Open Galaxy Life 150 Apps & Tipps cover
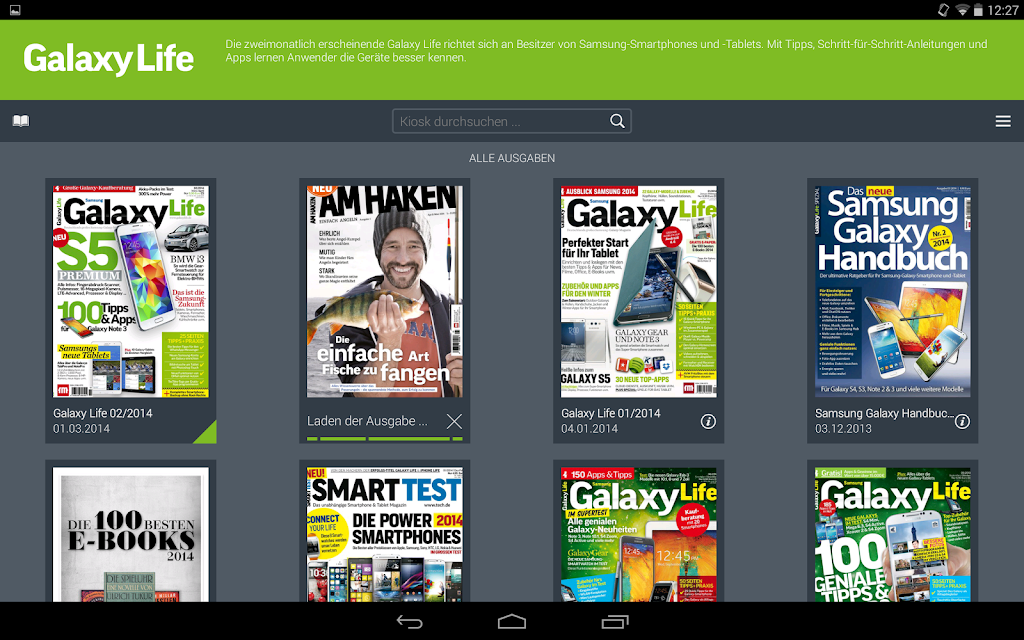 [x=639, y=534]
